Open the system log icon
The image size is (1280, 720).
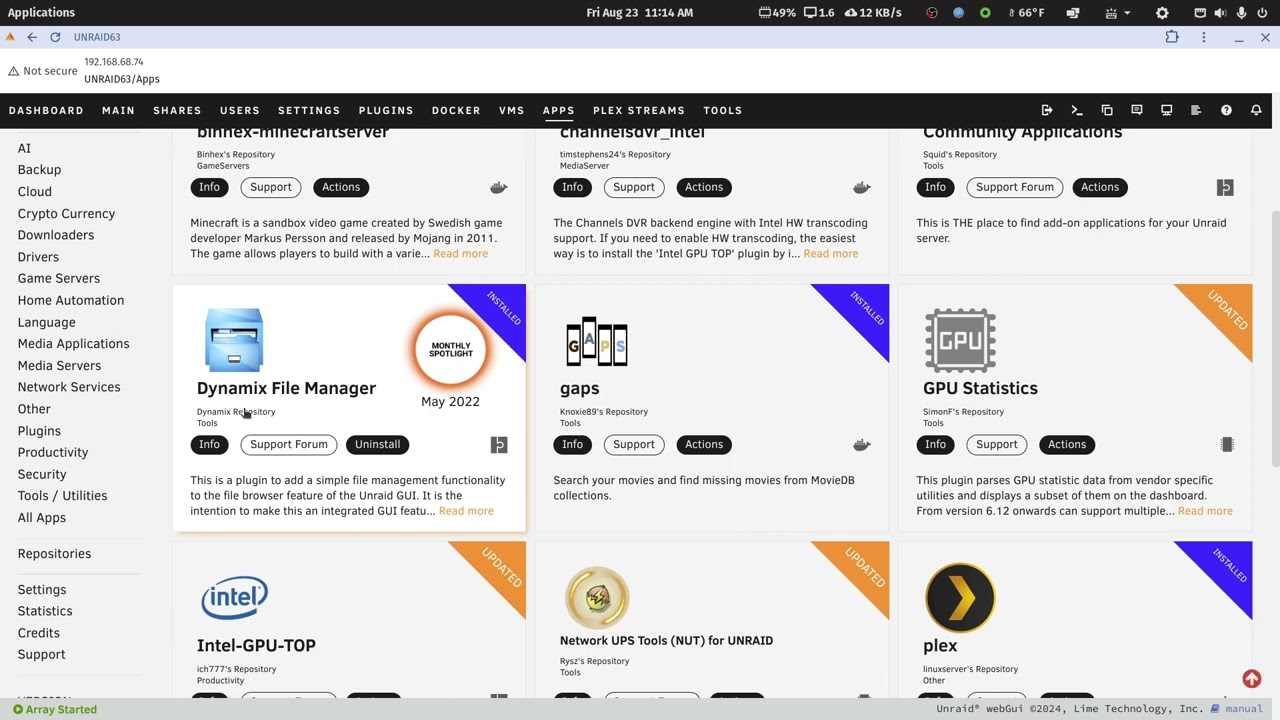click(x=1196, y=110)
